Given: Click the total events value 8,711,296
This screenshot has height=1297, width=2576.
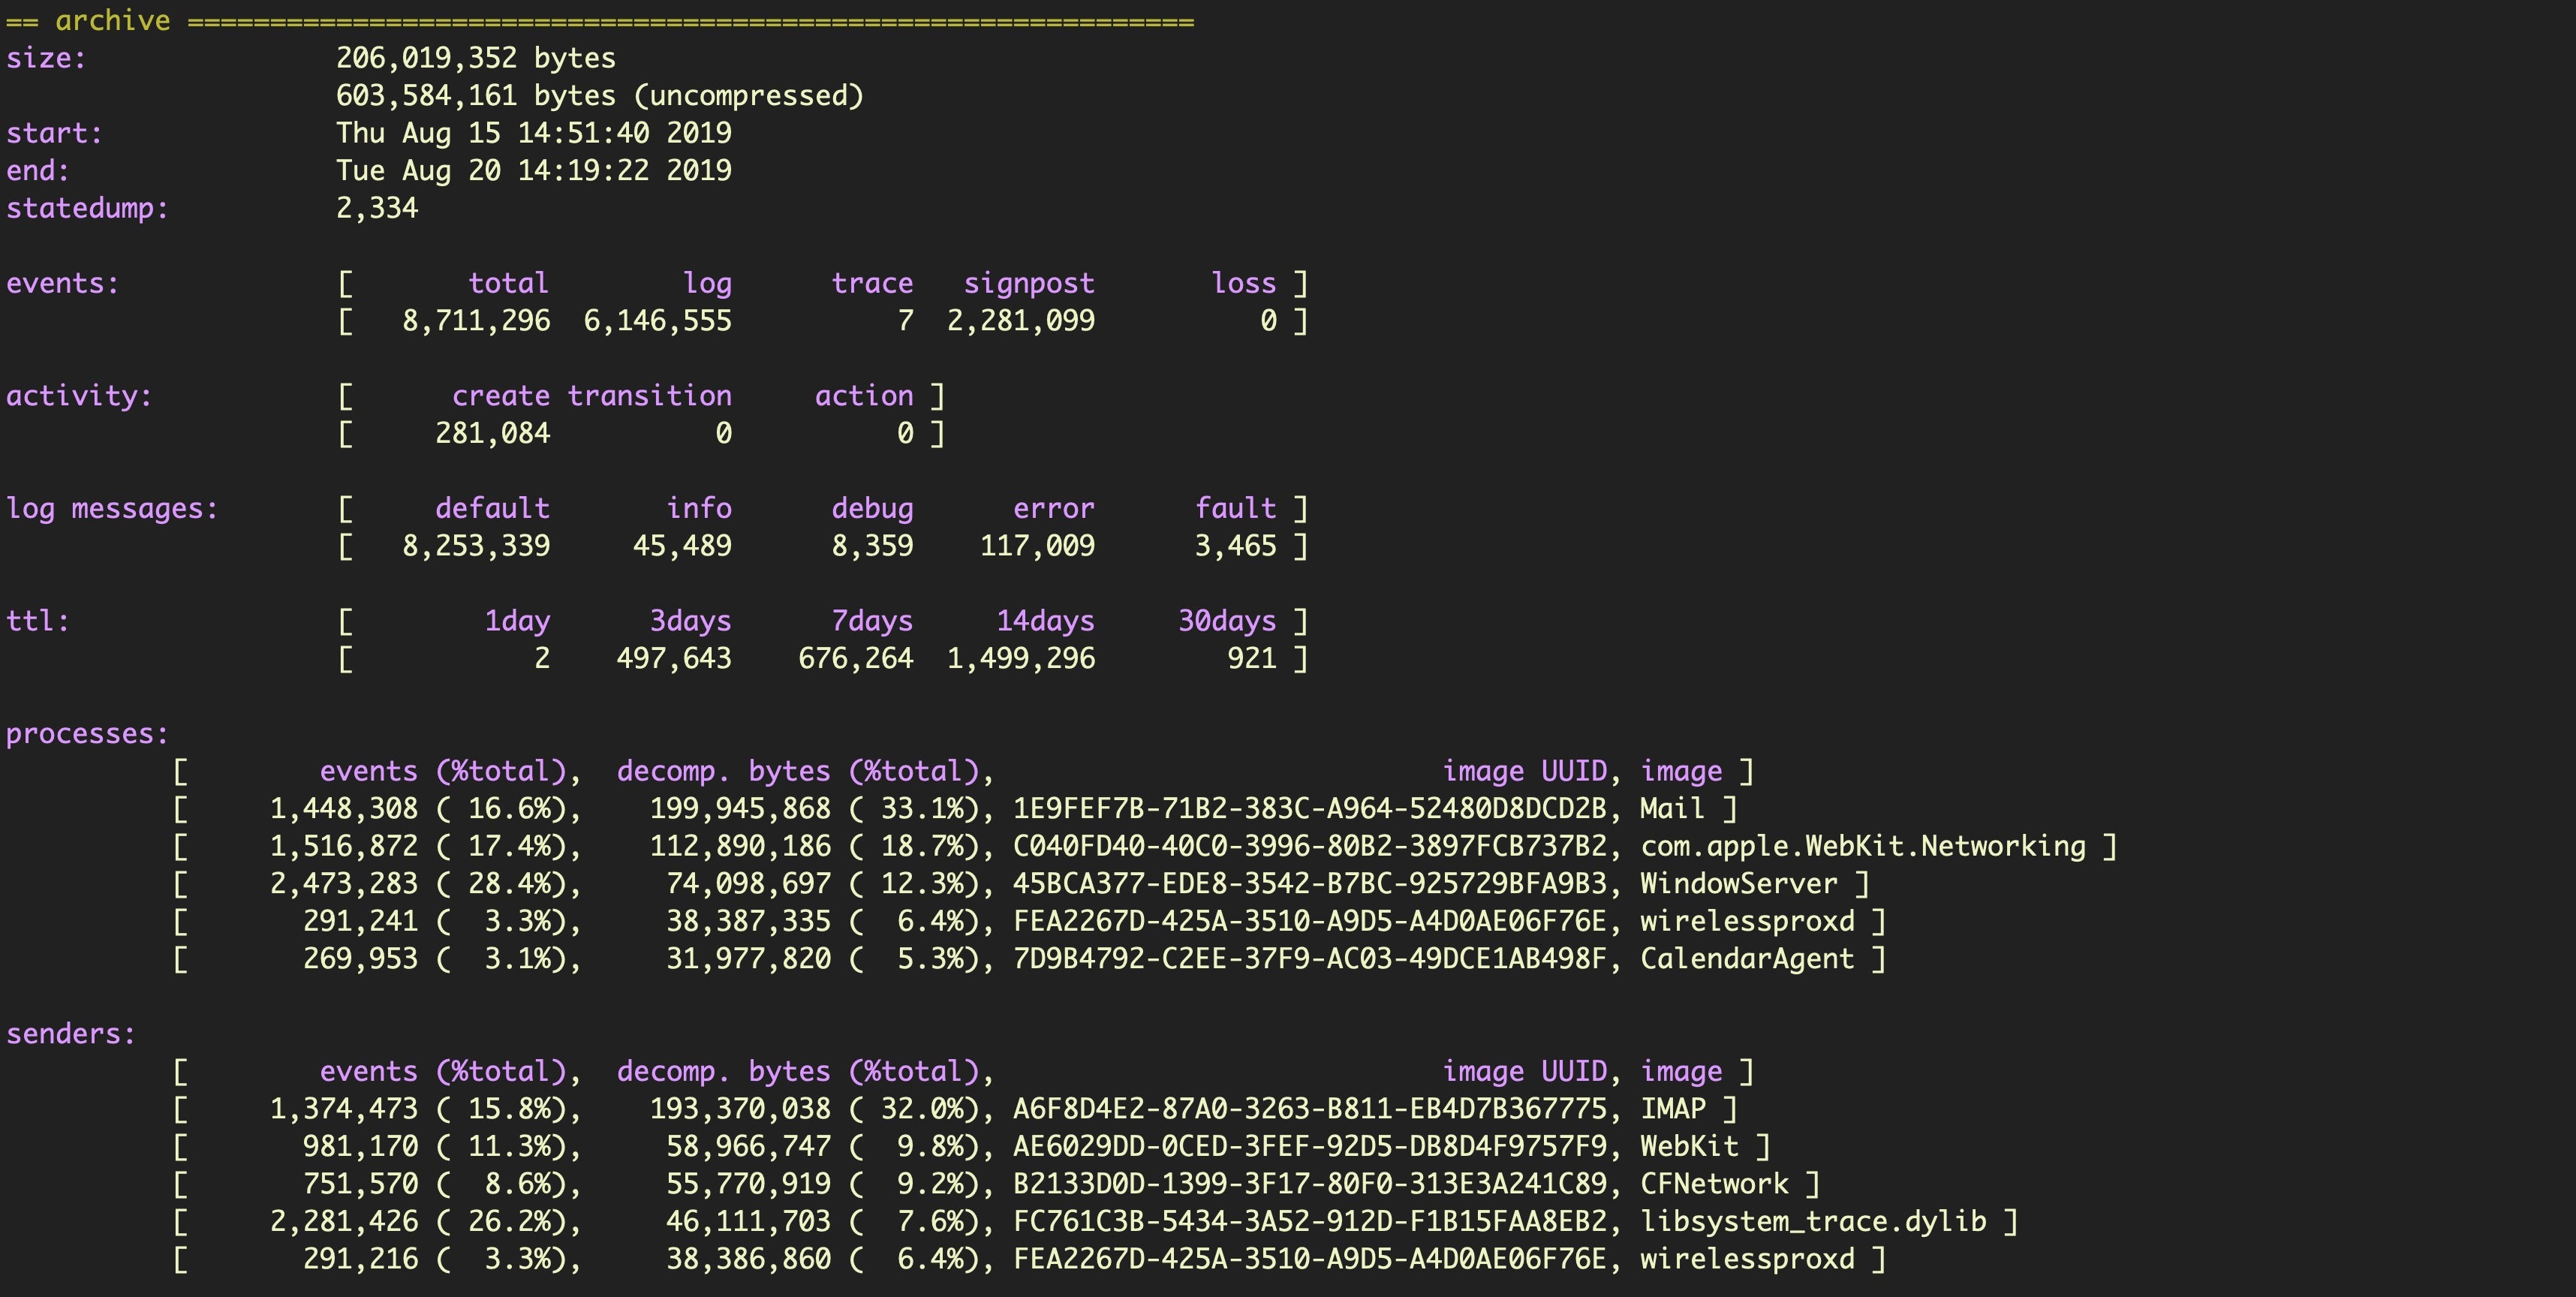Looking at the screenshot, I should pyautogui.click(x=476, y=321).
